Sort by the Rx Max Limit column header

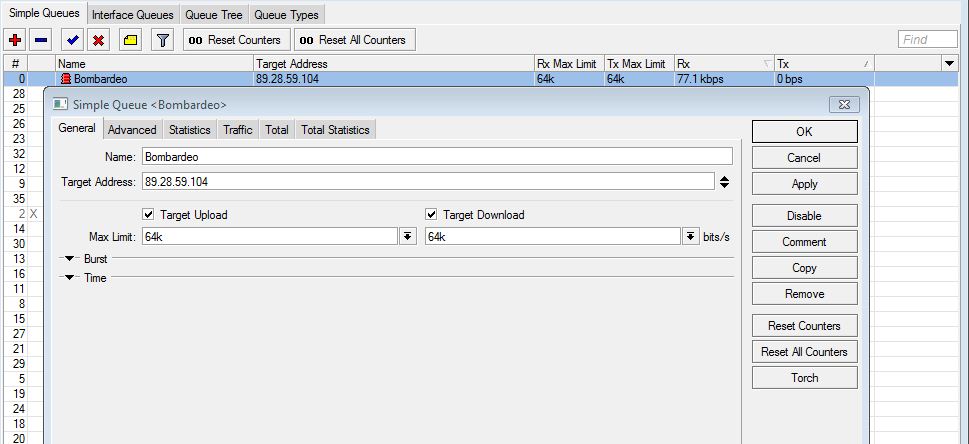[569, 64]
